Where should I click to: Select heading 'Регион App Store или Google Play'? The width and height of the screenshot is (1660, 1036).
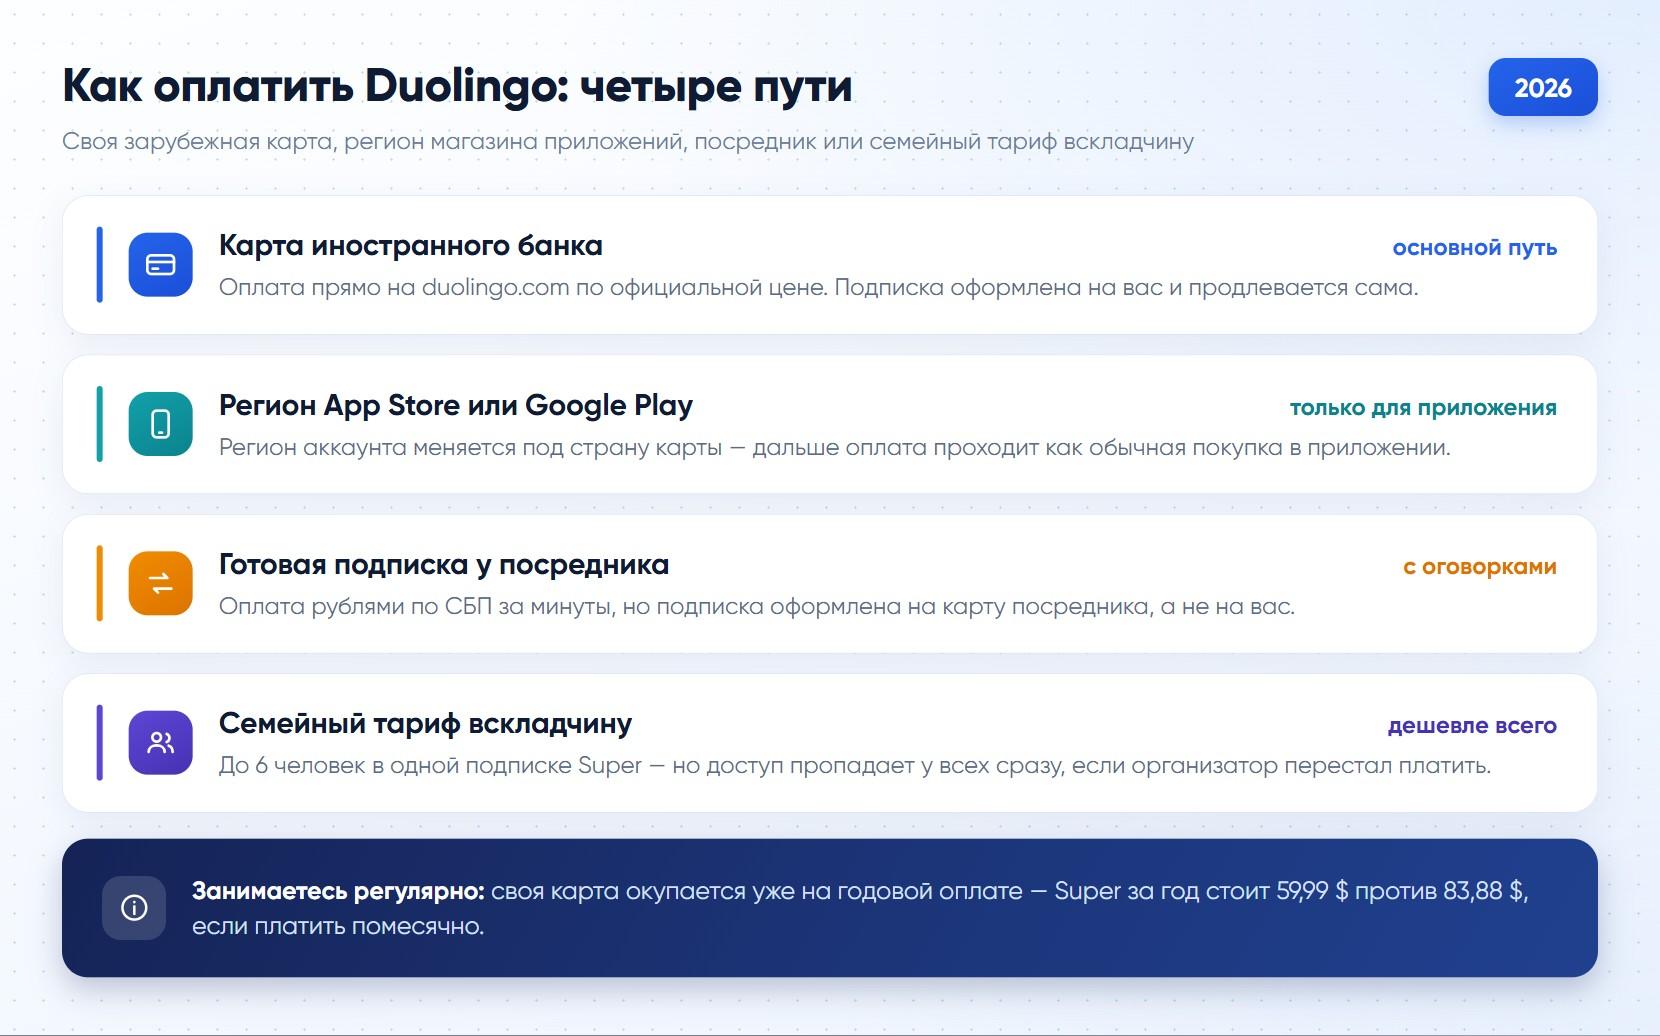[455, 405]
